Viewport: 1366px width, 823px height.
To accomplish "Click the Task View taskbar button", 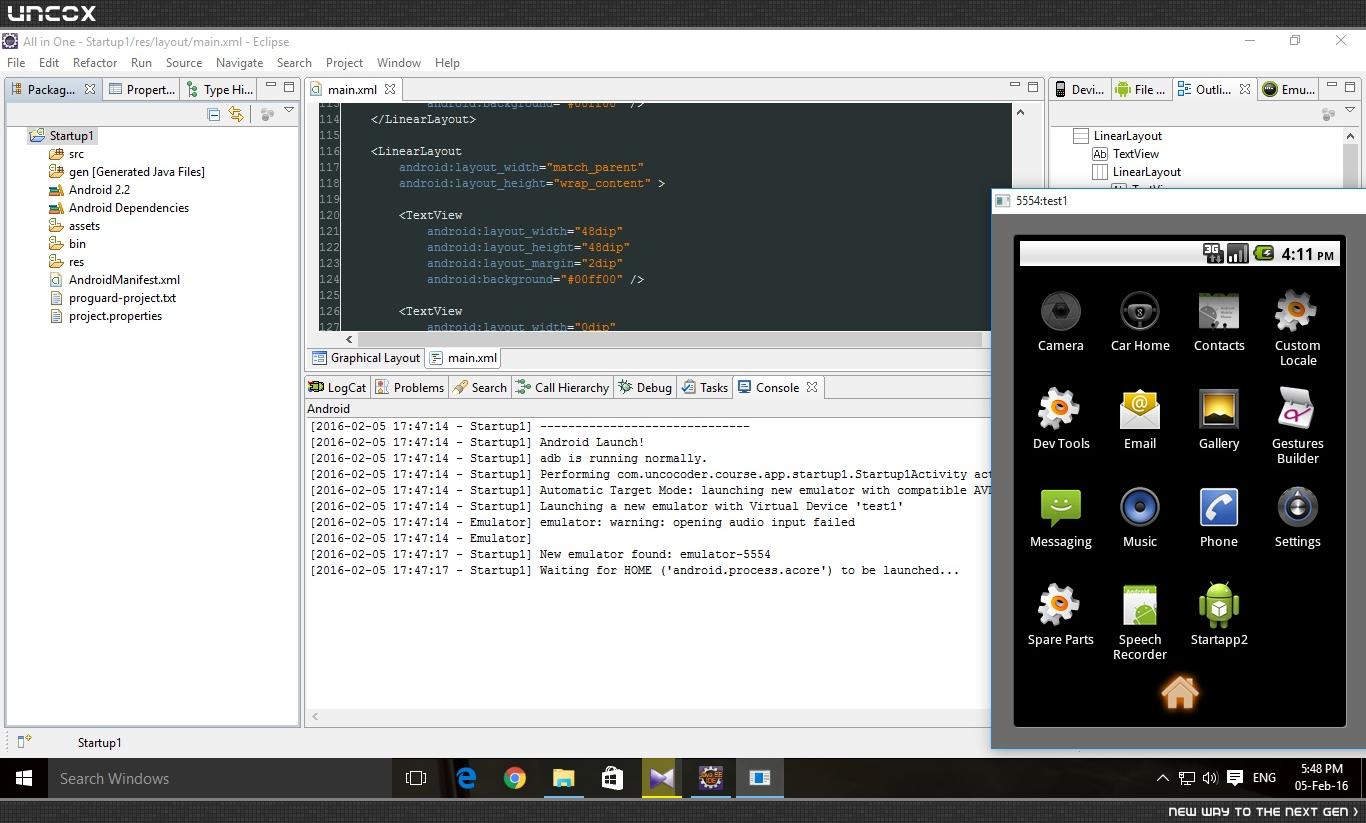I will [416, 778].
